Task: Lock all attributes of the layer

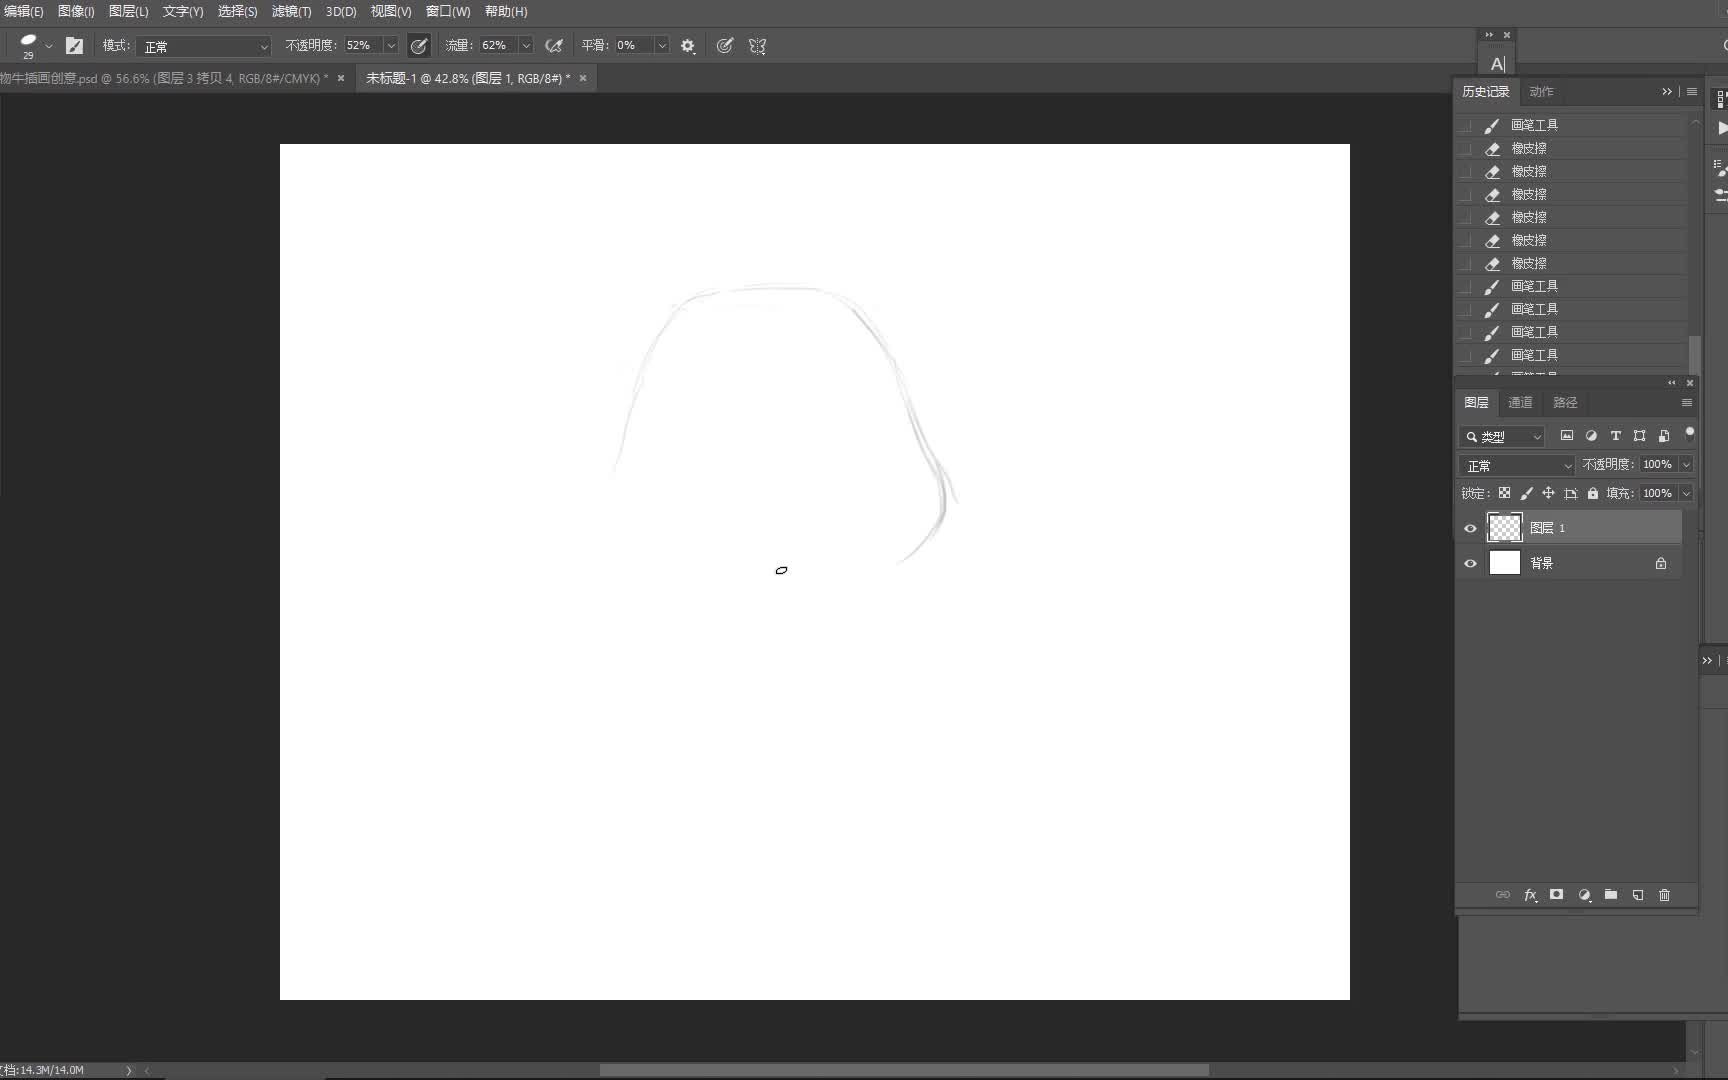Action: (1592, 493)
